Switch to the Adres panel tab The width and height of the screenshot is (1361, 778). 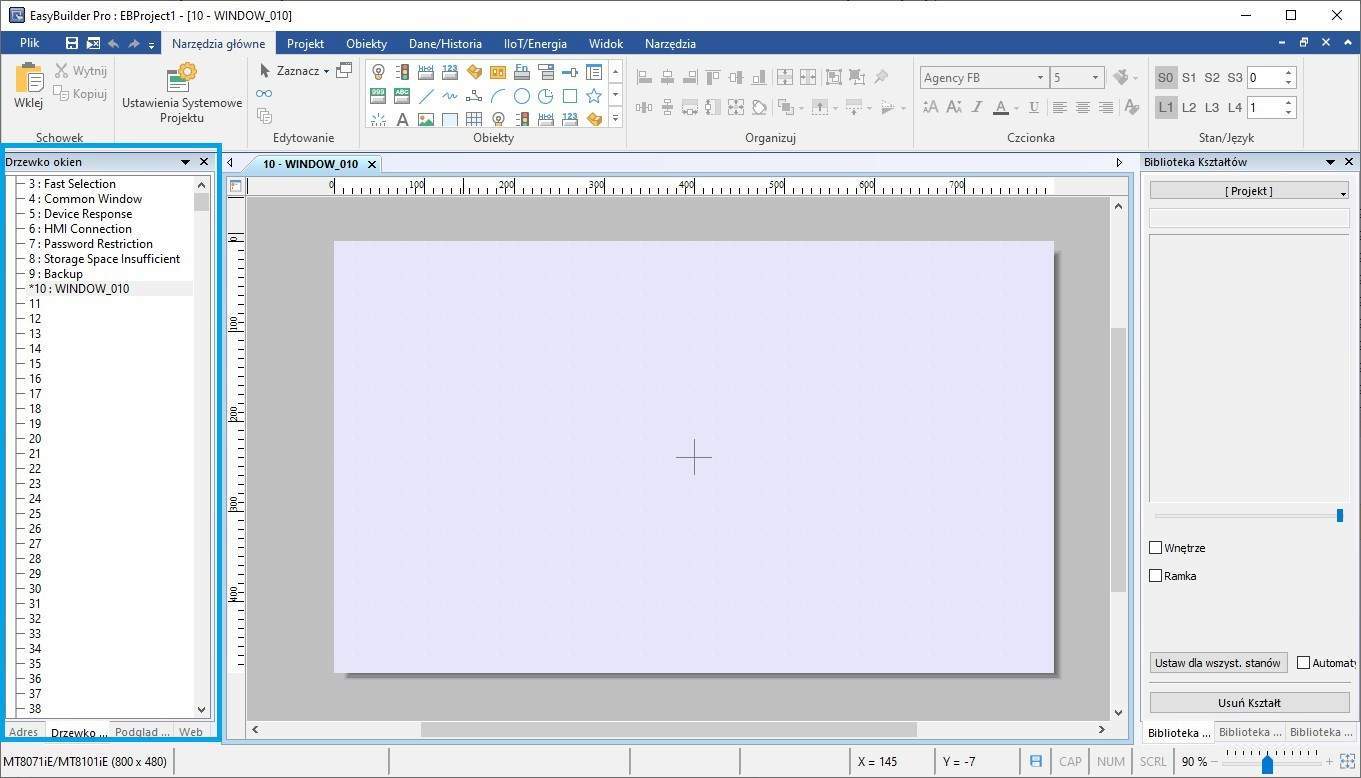pyautogui.click(x=23, y=732)
